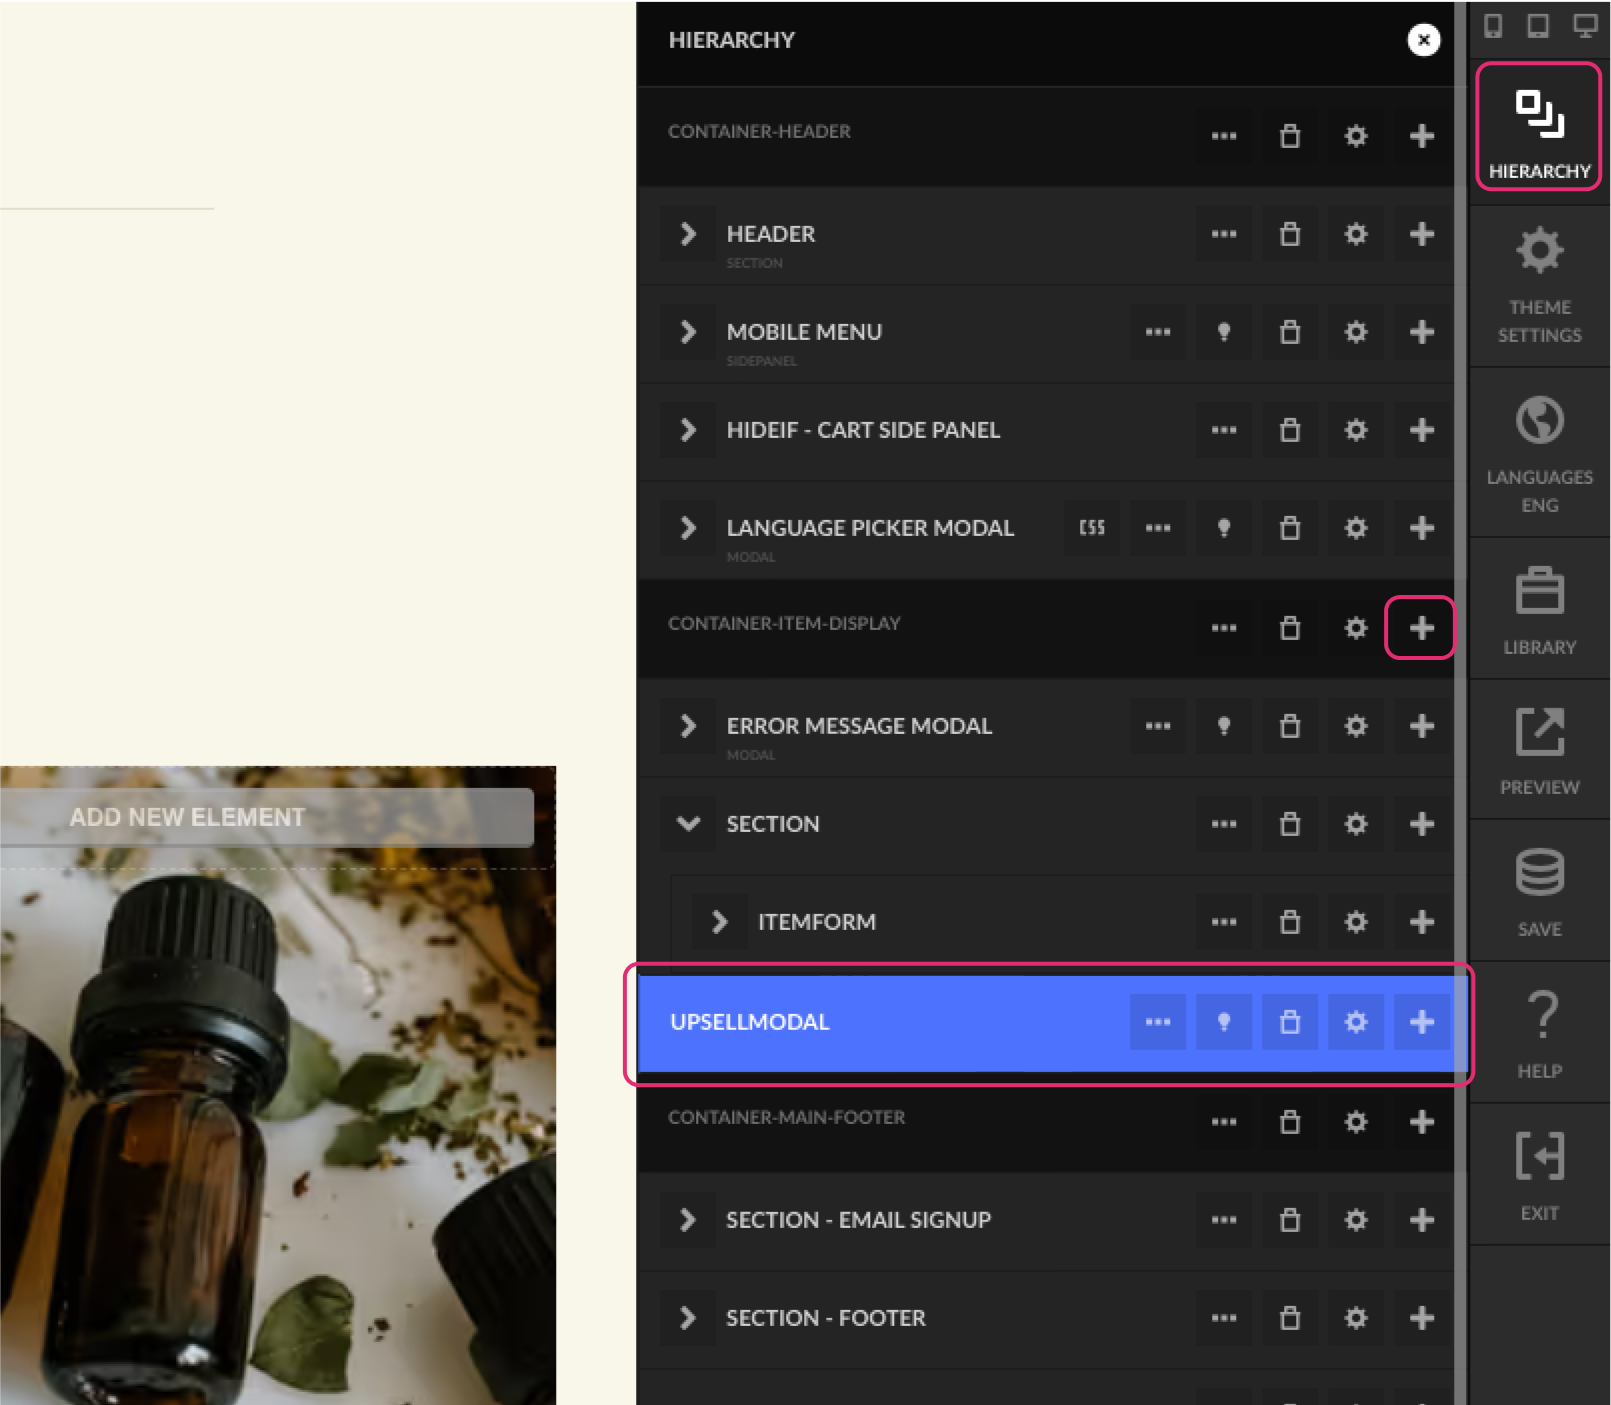The width and height of the screenshot is (1611, 1405).
Task: Open more options for Container-Header
Action: 1224,136
